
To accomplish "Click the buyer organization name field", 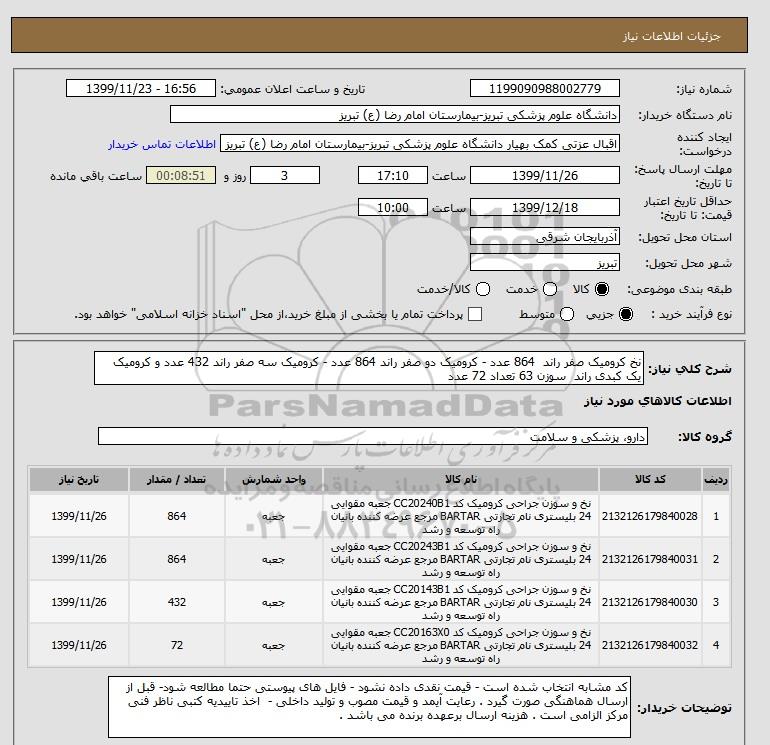I will click(x=395, y=115).
